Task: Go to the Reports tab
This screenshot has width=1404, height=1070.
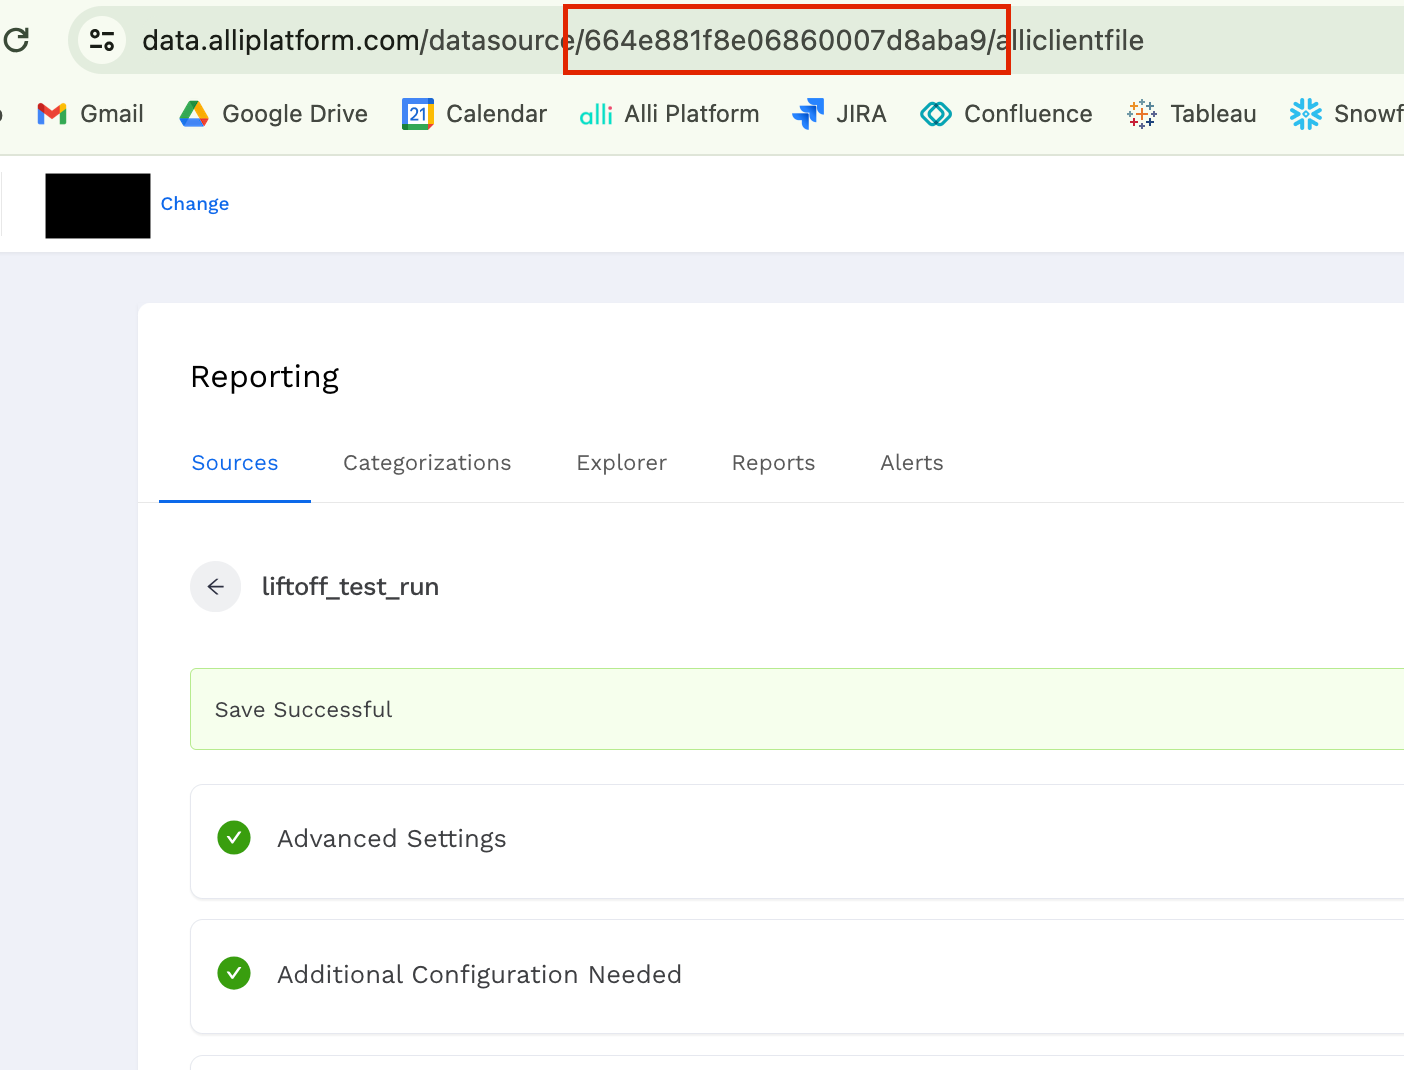Action: click(x=773, y=463)
